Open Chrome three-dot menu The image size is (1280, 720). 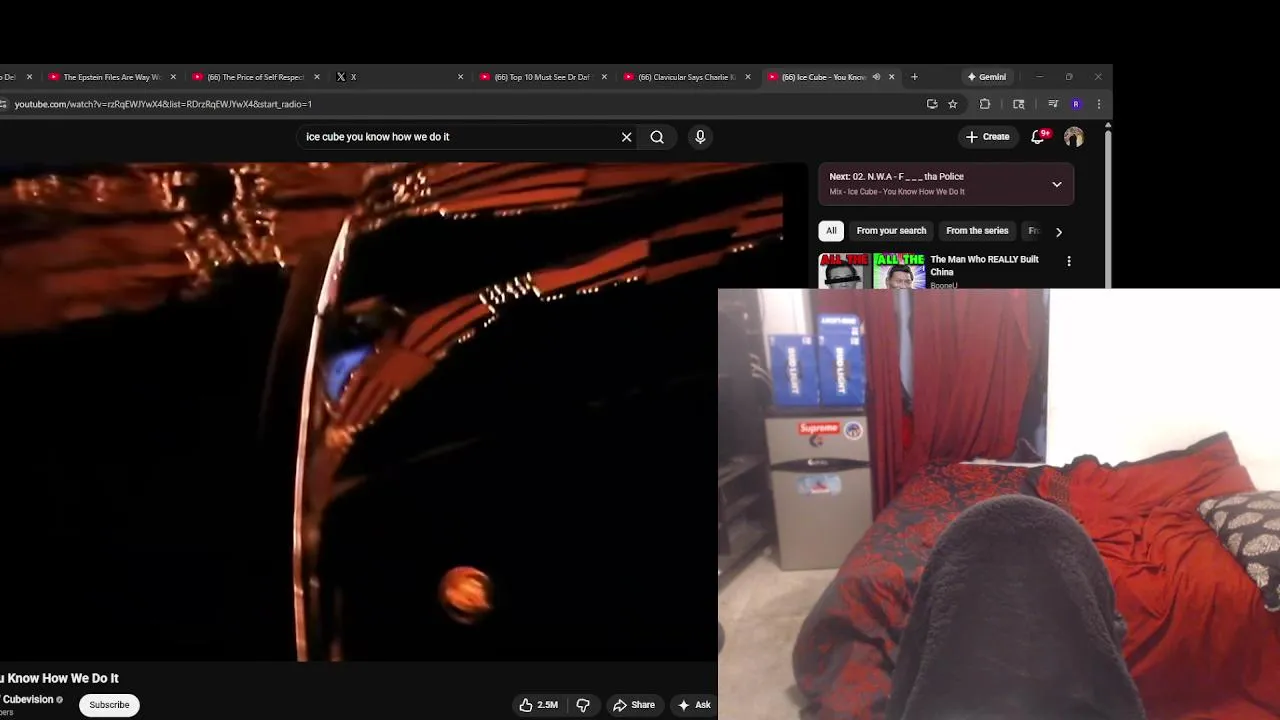pos(1099,104)
